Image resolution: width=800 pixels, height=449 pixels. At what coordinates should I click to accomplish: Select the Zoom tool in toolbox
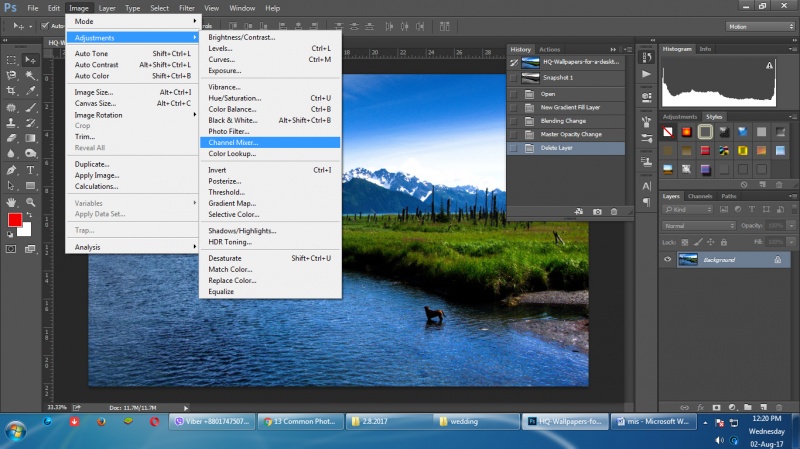(31, 201)
